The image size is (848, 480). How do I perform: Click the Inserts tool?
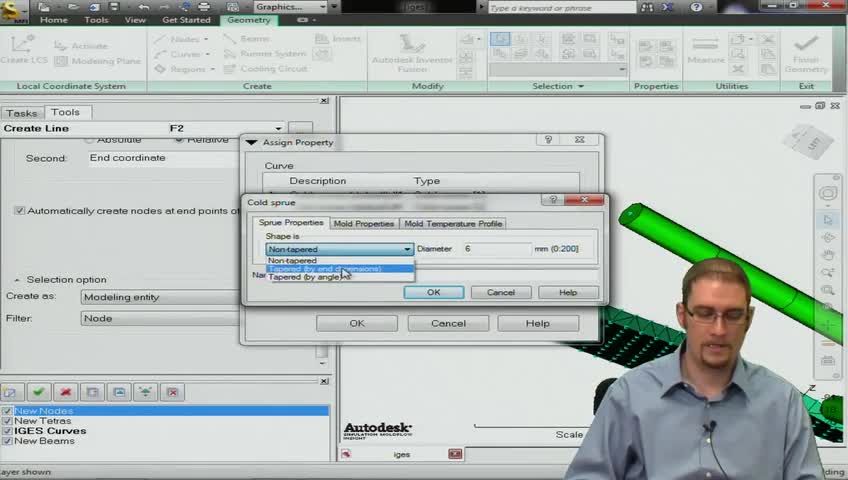coord(337,38)
